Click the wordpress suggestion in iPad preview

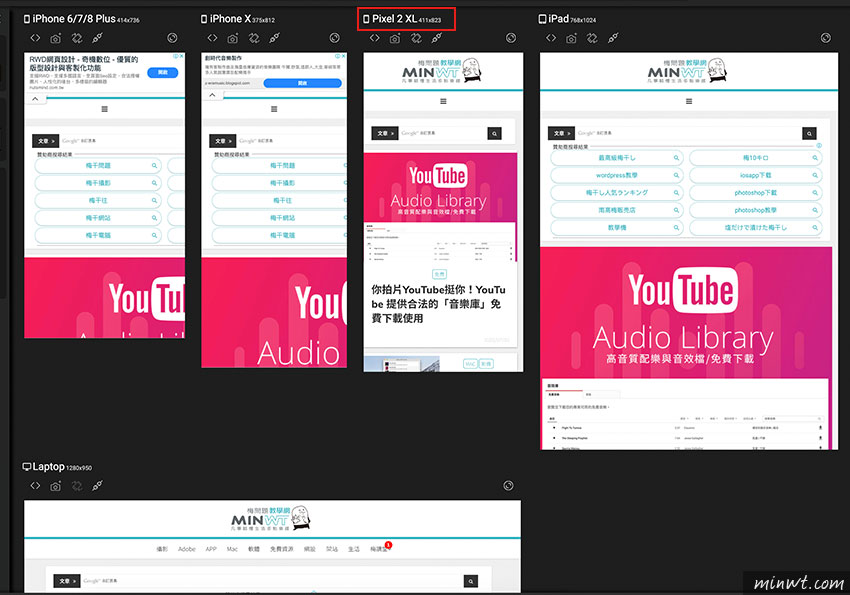coord(617,175)
